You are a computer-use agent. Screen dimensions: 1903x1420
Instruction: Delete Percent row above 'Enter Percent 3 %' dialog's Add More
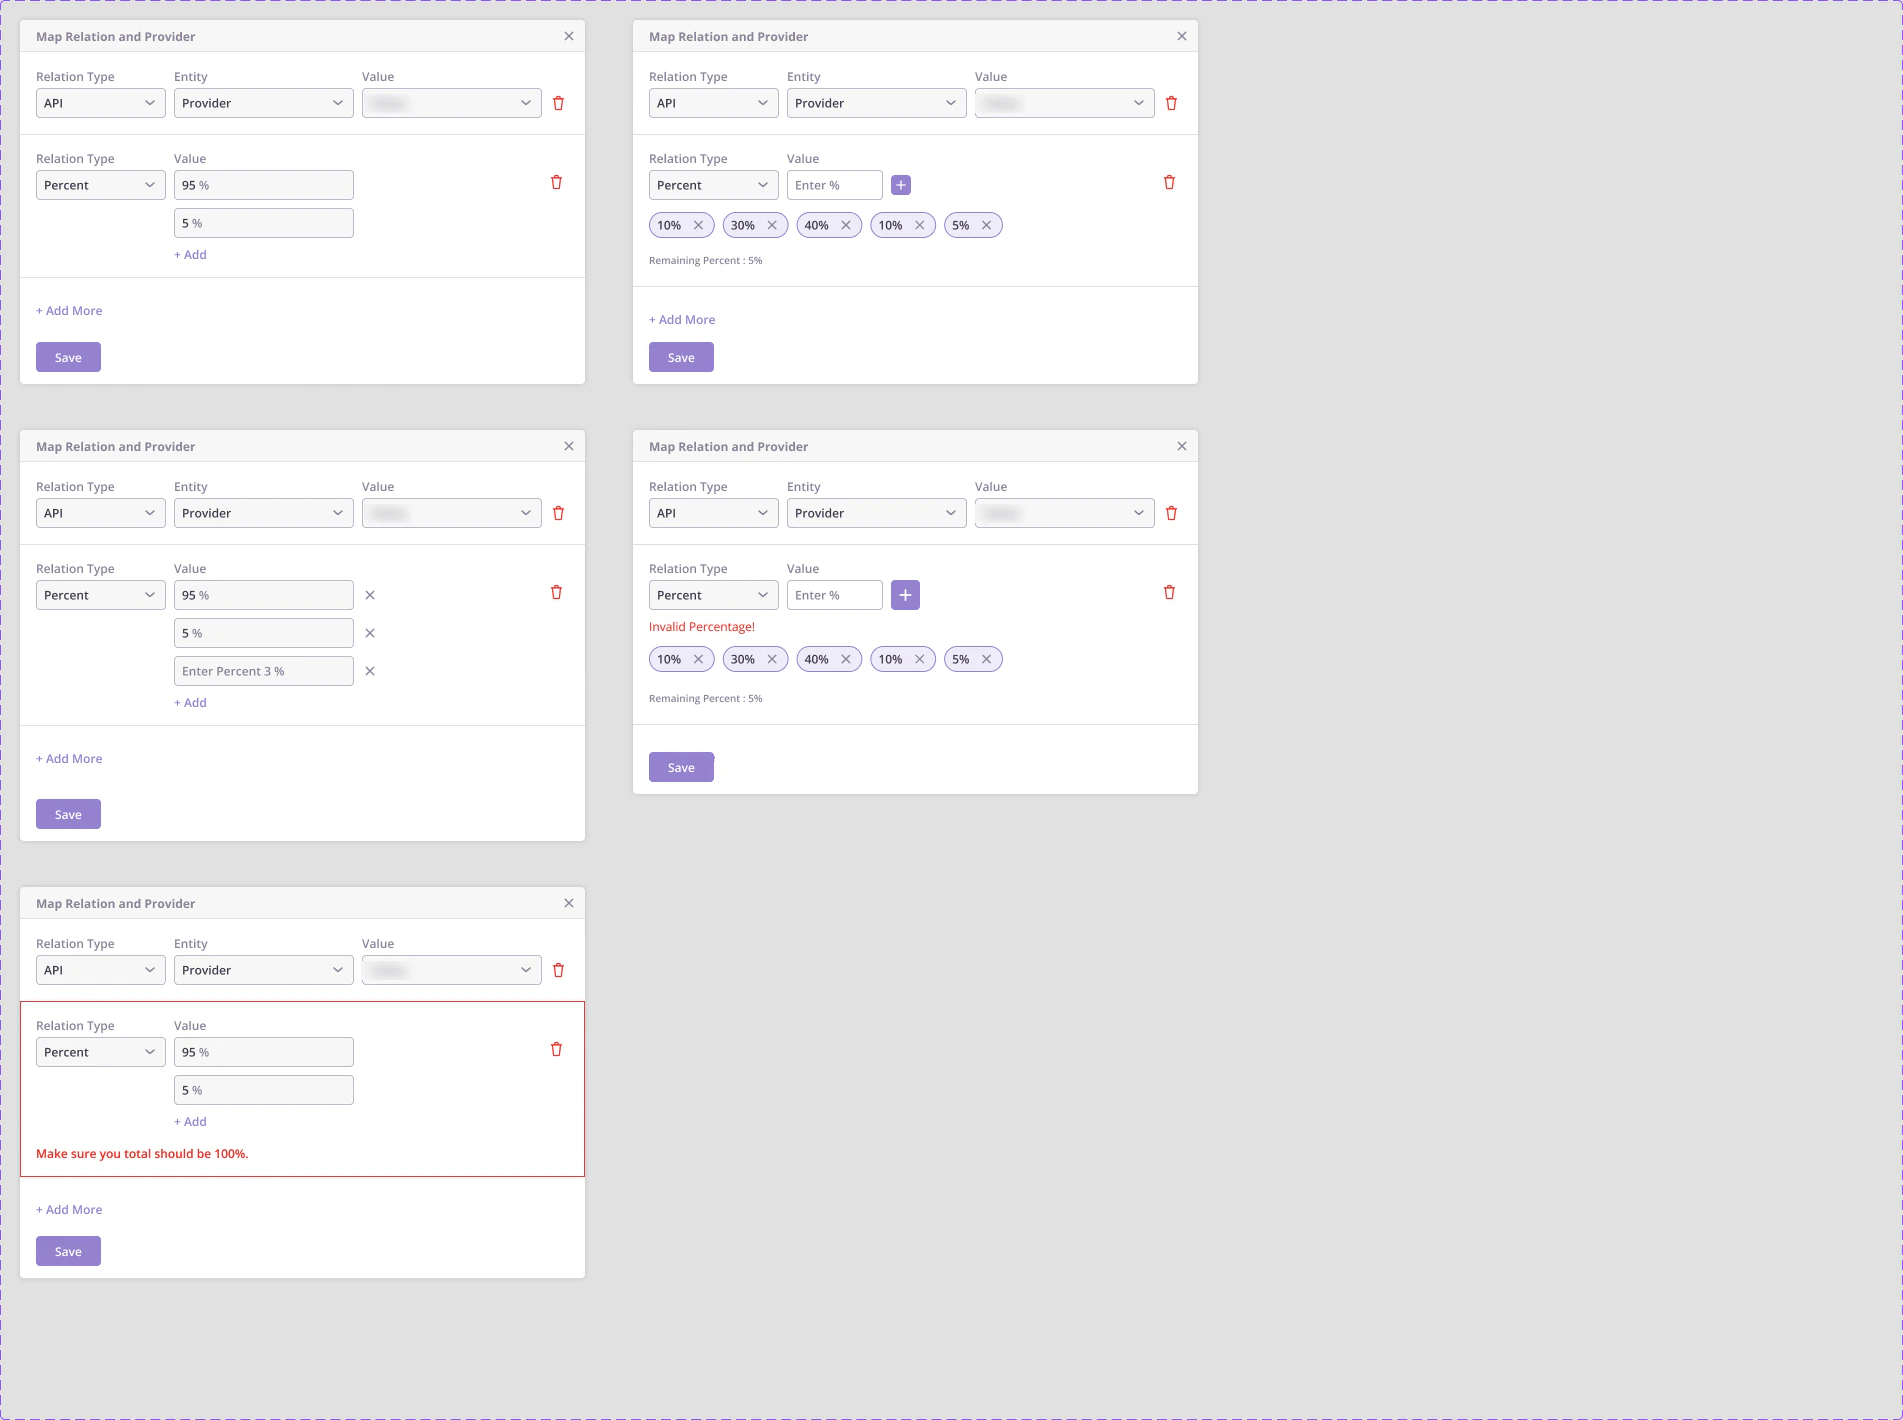[557, 592]
